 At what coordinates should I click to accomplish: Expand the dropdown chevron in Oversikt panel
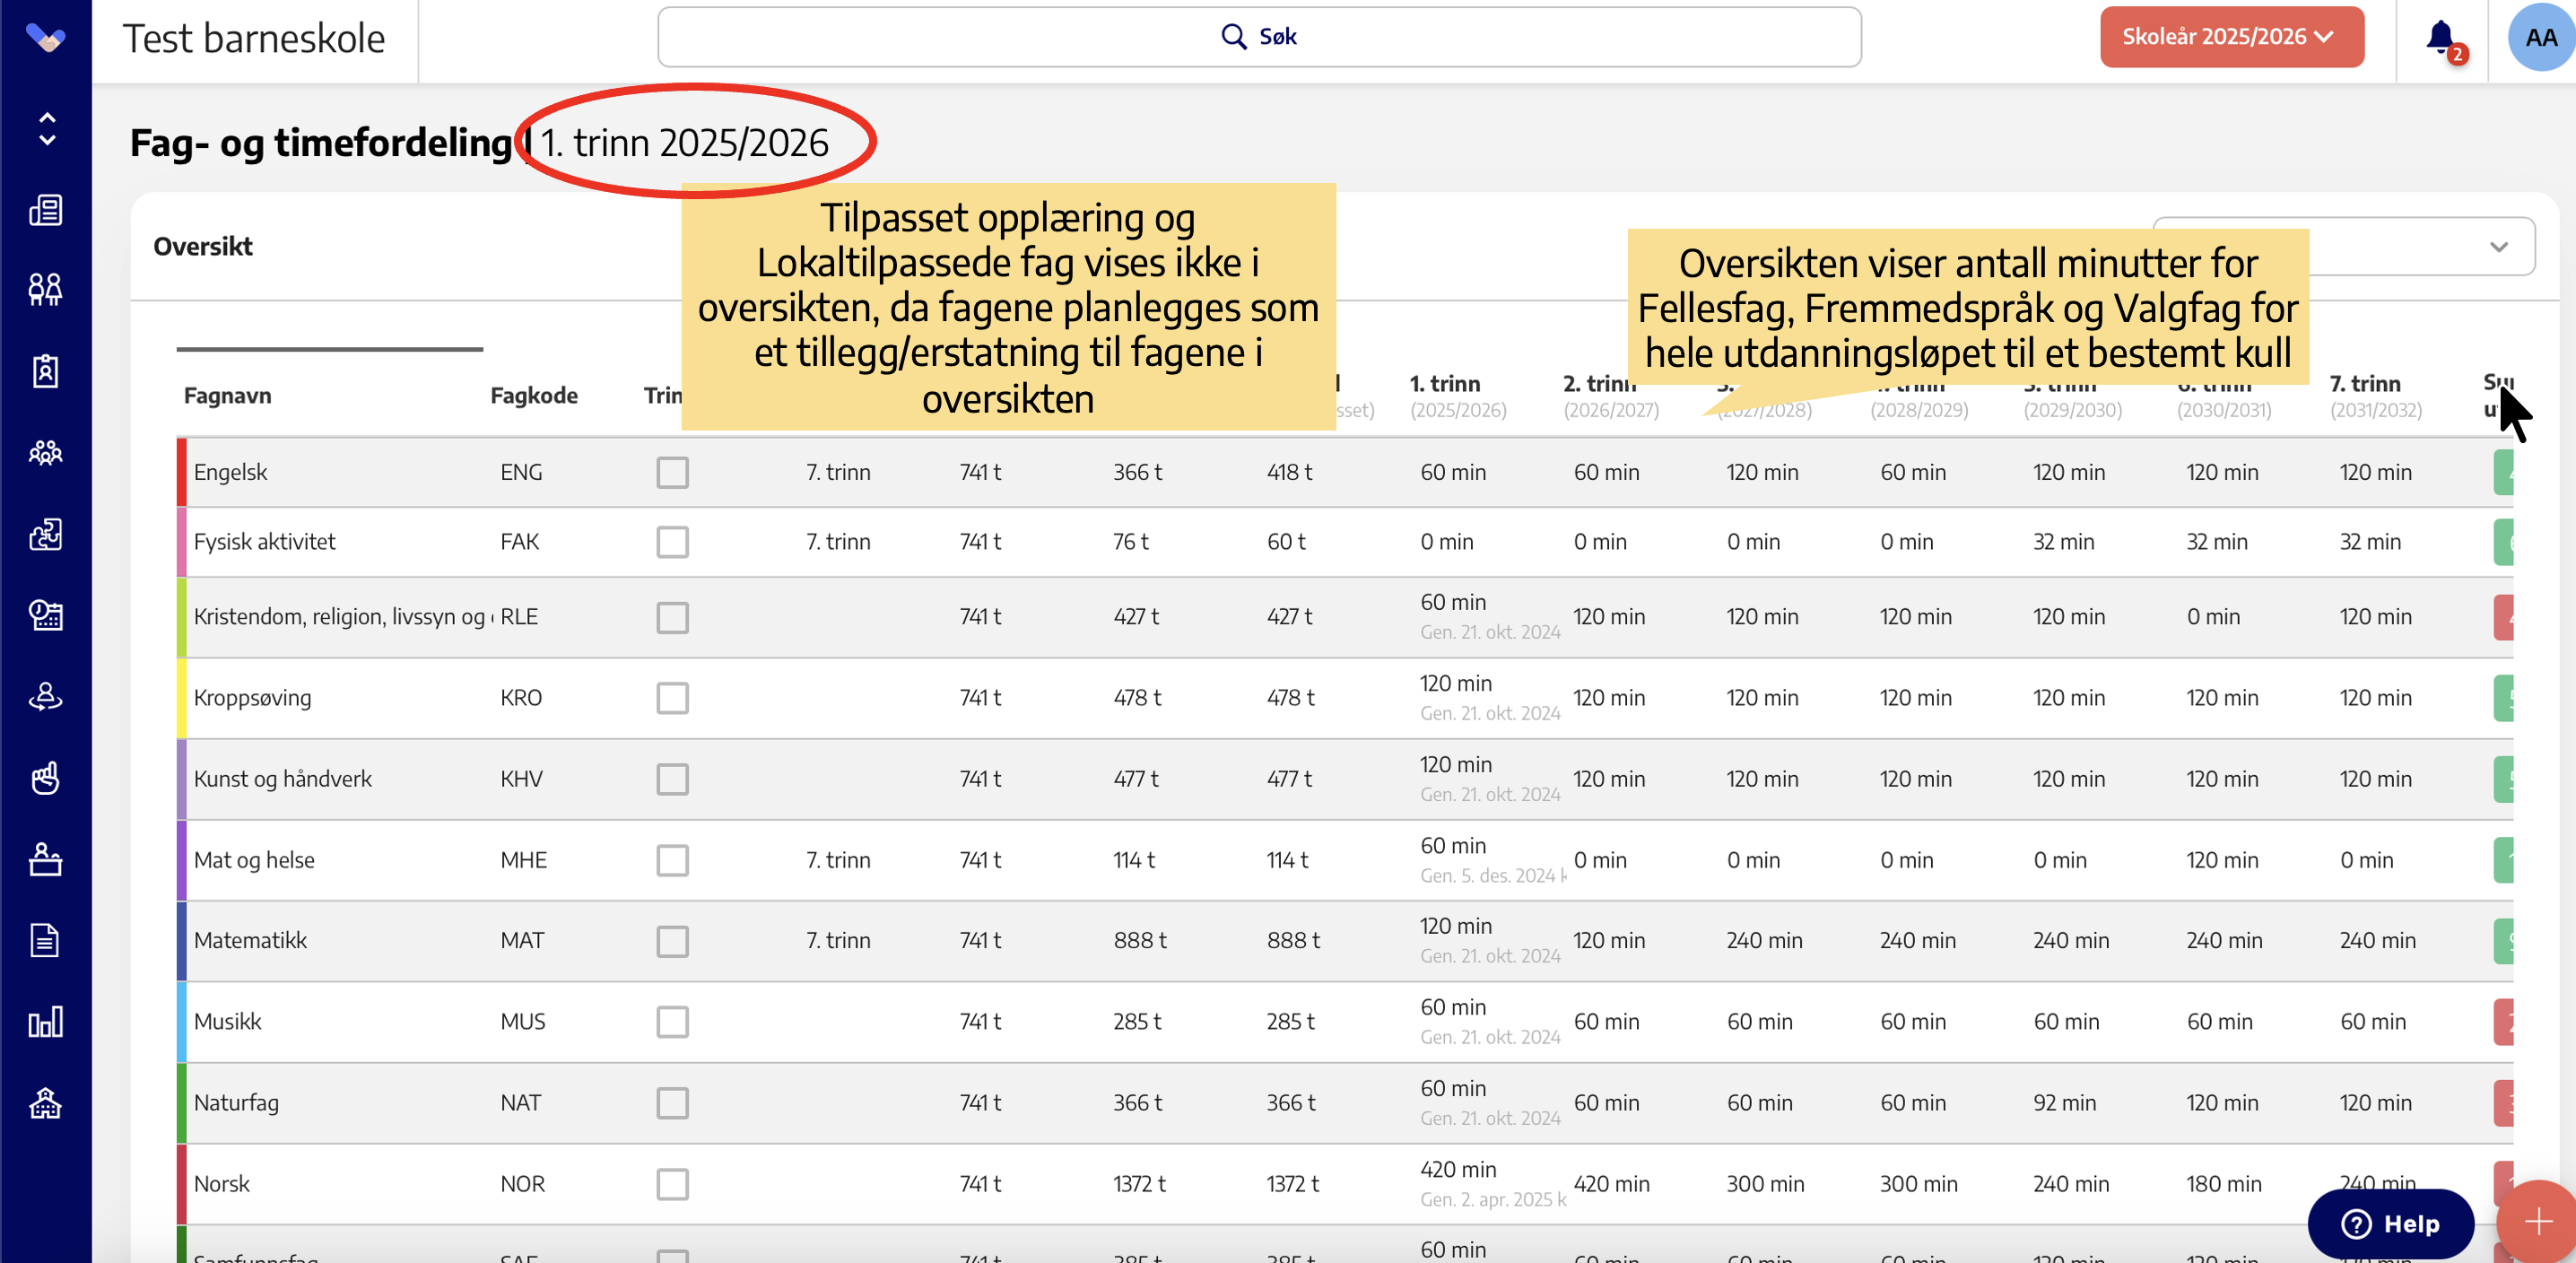[x=2498, y=247]
